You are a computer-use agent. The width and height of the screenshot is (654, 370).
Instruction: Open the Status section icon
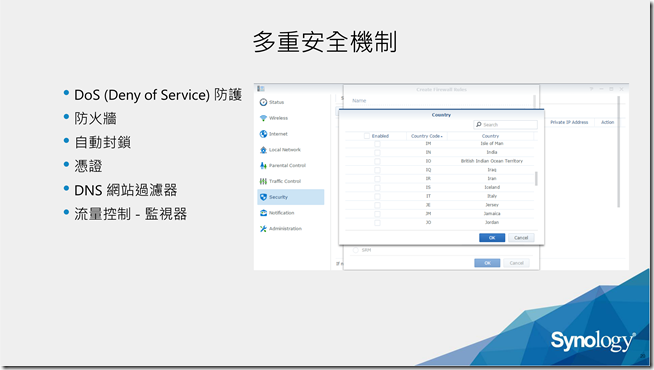pyautogui.click(x=263, y=102)
